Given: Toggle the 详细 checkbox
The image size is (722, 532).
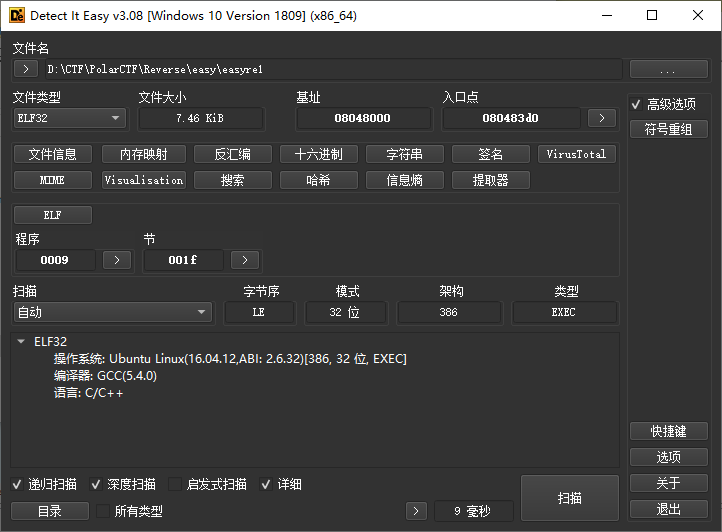Looking at the screenshot, I should 266,484.
